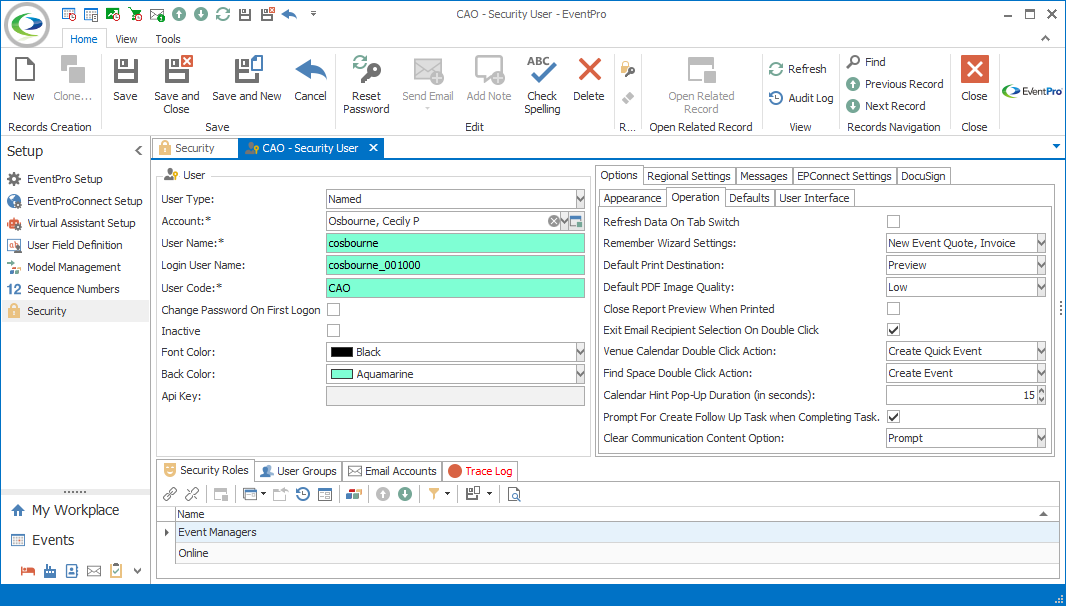This screenshot has width=1066, height=606.
Task: Click the black Font Color swatch
Action: click(x=341, y=352)
